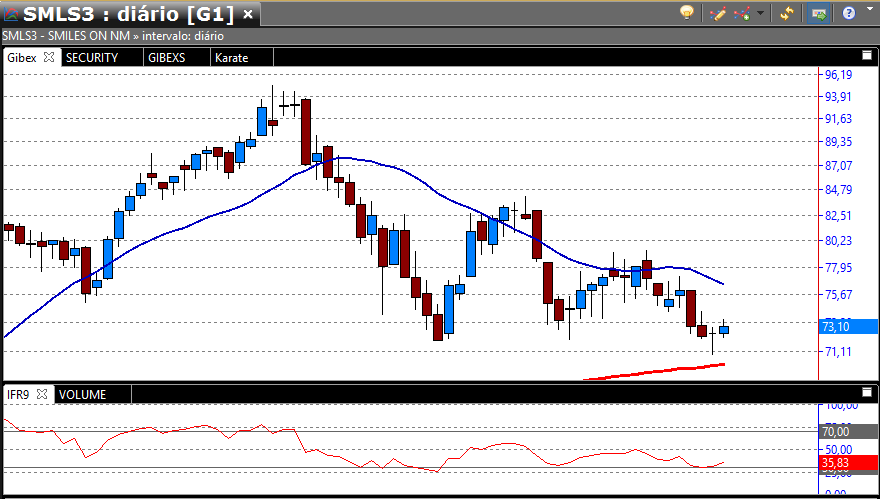Viewport: 880px width, 499px height.
Task: Open the Karate tab
Action: coord(231,58)
